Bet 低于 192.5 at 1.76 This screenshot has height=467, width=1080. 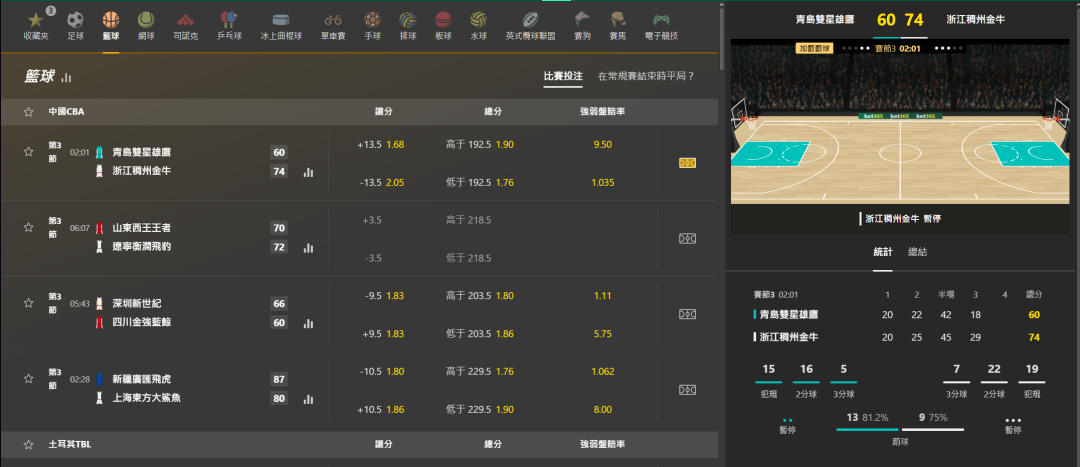pyautogui.click(x=480, y=183)
